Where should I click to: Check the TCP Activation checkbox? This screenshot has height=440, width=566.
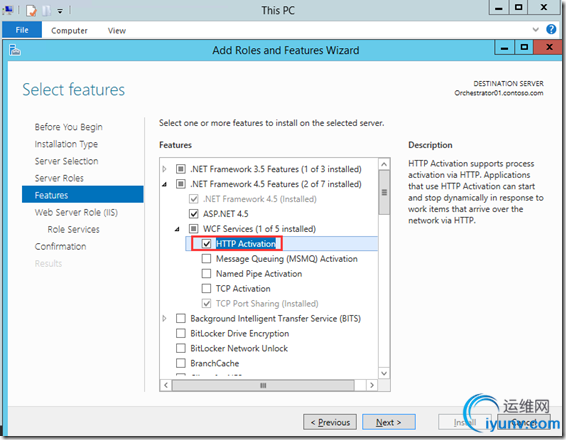coord(206,288)
